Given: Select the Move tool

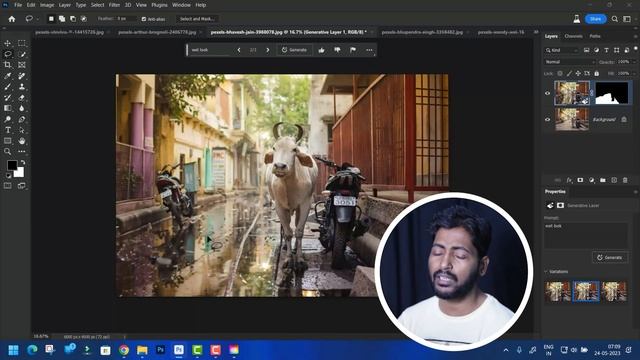Looking at the screenshot, I should pyautogui.click(x=7, y=43).
